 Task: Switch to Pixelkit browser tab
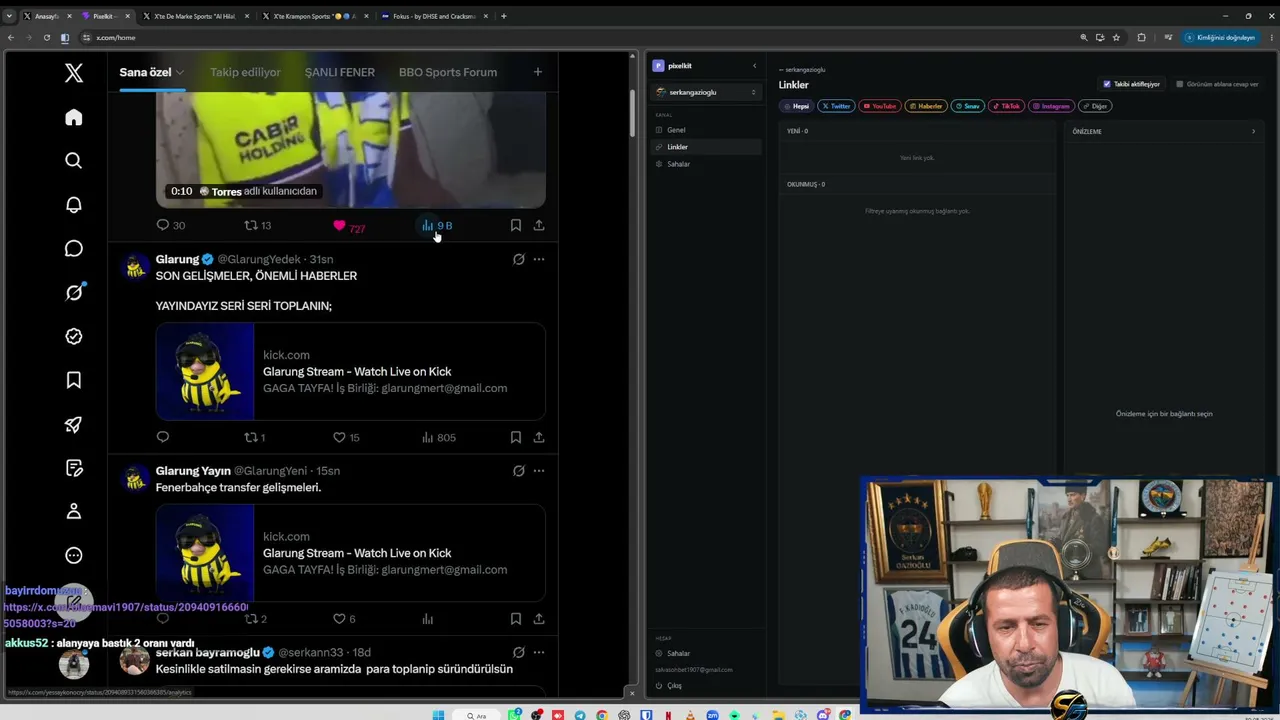point(103,16)
